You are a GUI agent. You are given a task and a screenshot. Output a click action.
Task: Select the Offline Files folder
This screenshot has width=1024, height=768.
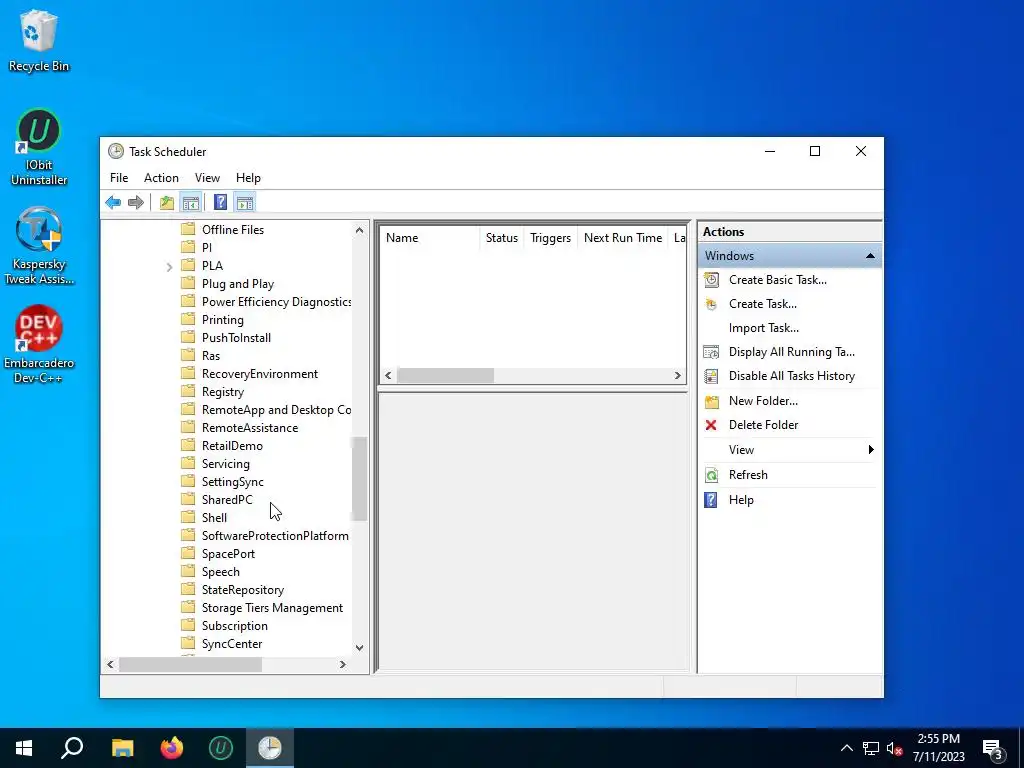232,230
